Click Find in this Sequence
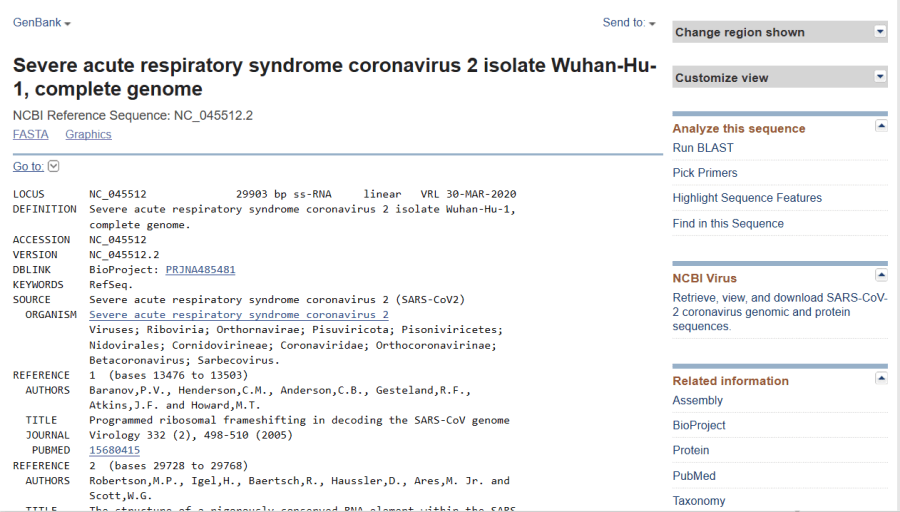The image size is (900, 512). (x=728, y=224)
